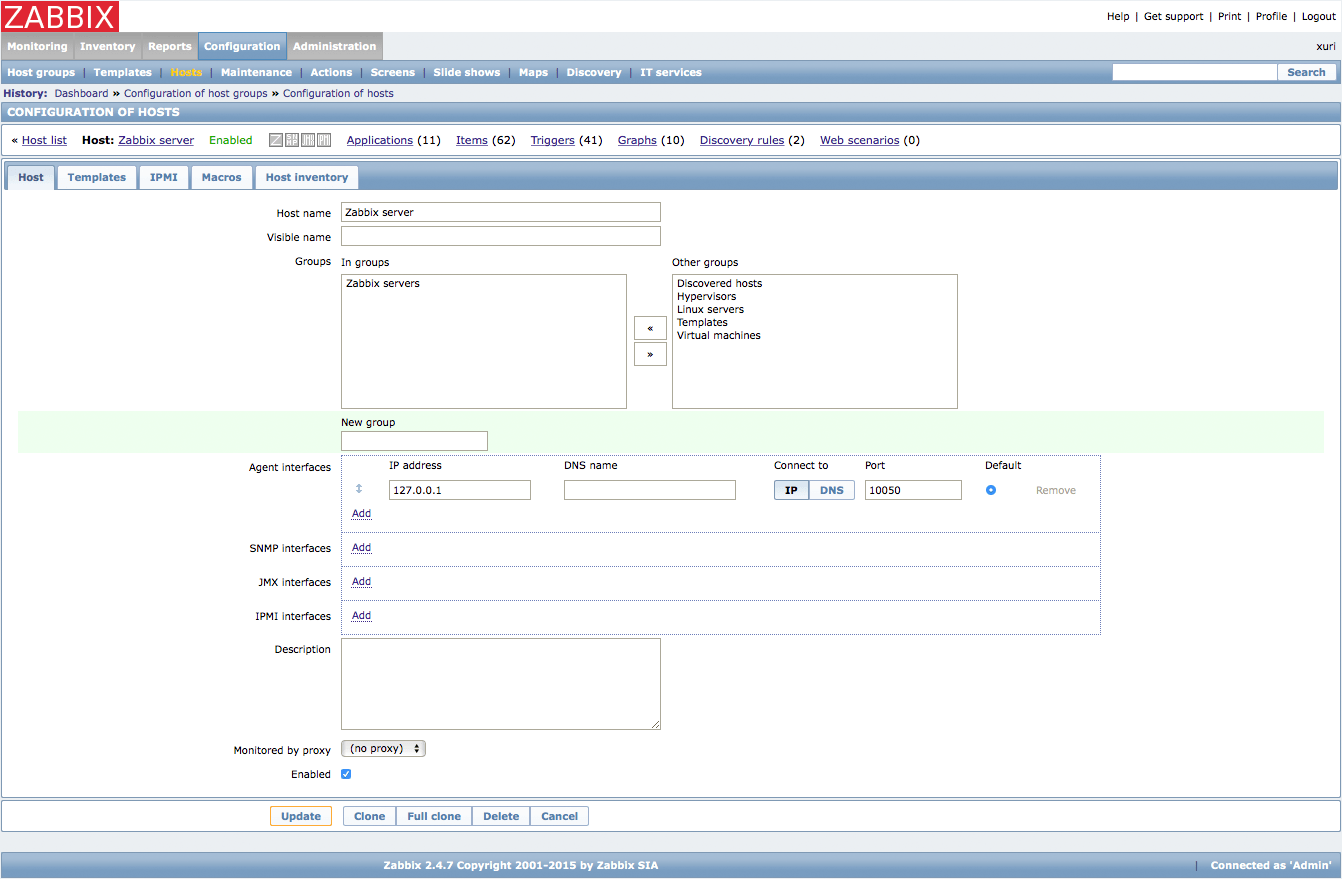
Task: Go to Templates submenu item
Action: (x=123, y=72)
